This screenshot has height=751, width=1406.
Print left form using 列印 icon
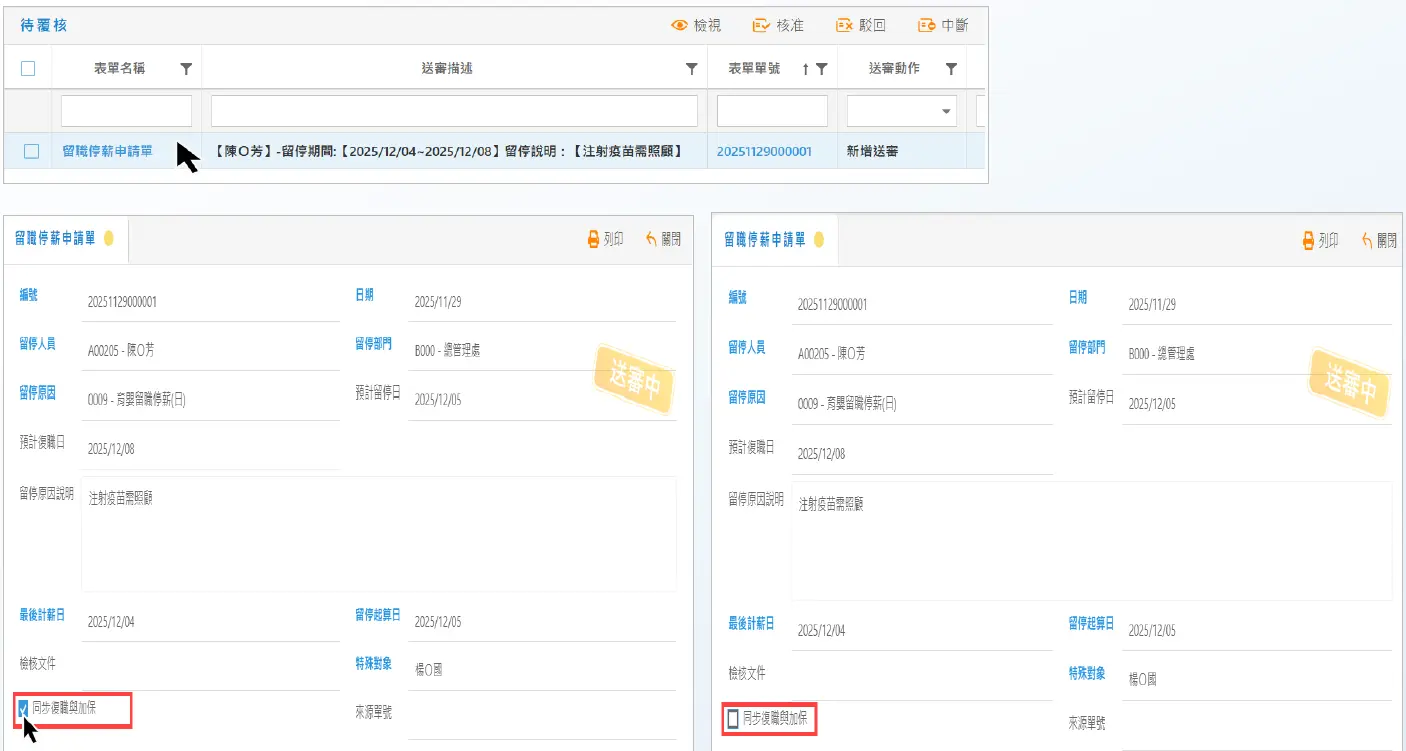coord(593,239)
